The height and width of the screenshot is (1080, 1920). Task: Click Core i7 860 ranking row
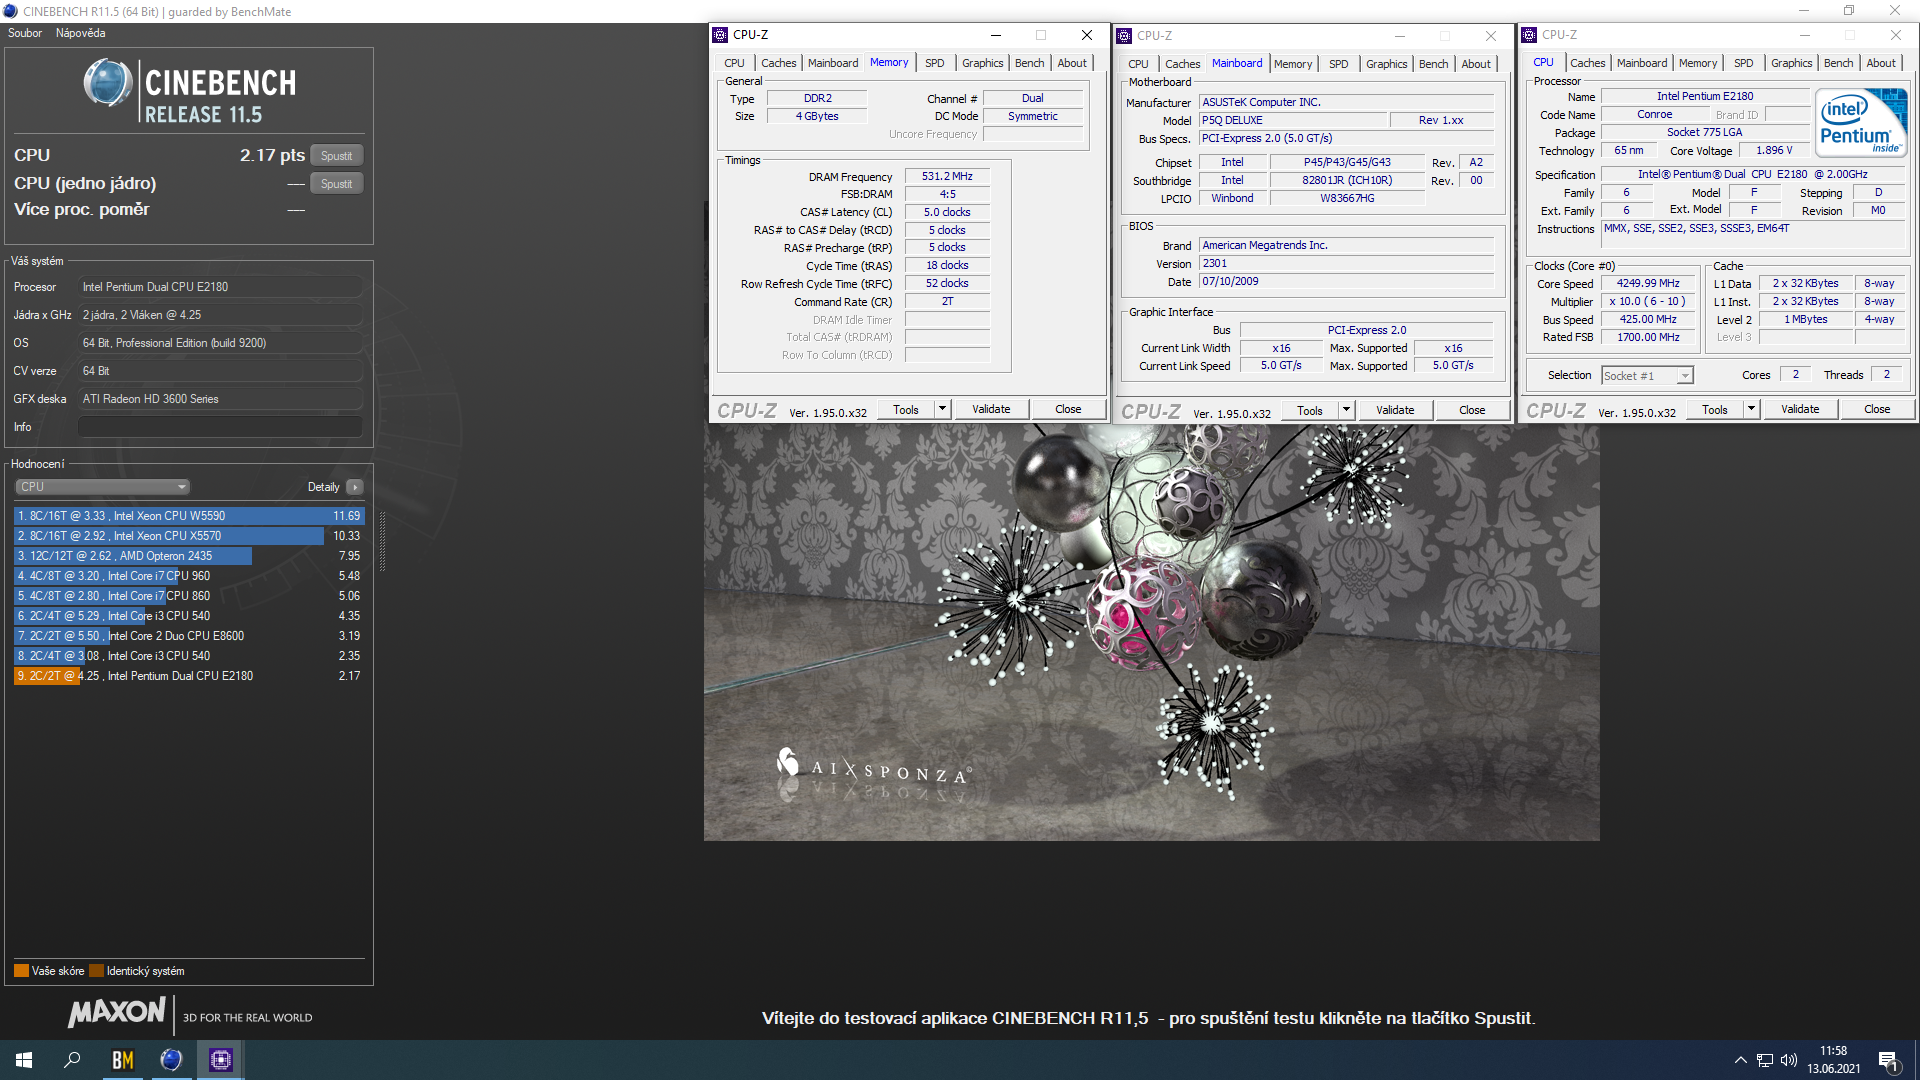189,596
